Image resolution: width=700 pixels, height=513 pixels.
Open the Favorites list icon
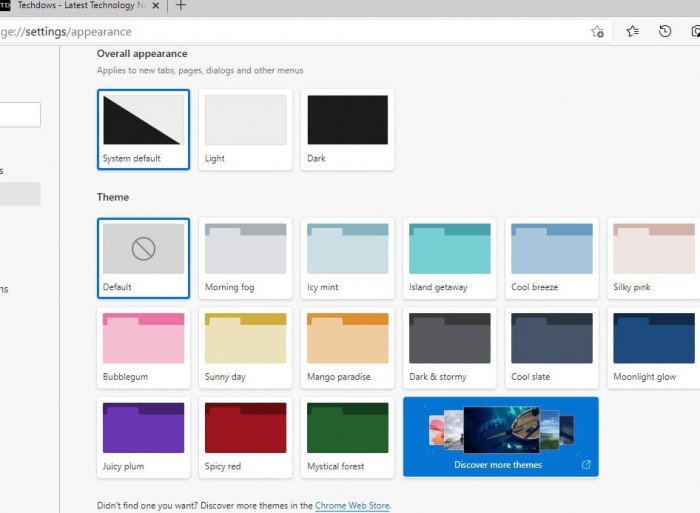(x=632, y=32)
